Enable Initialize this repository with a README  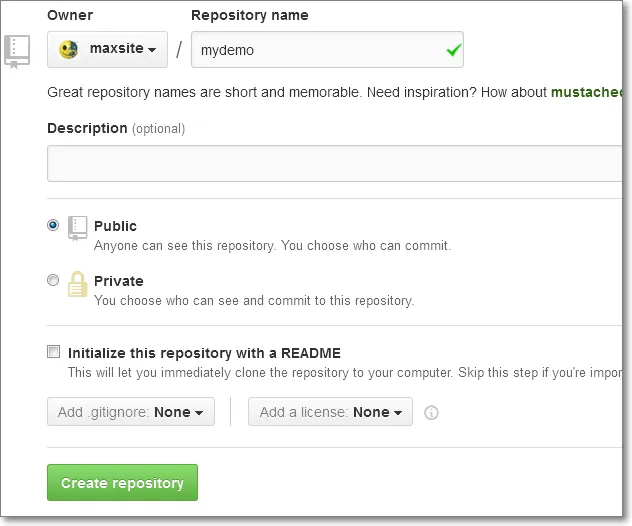(x=54, y=351)
